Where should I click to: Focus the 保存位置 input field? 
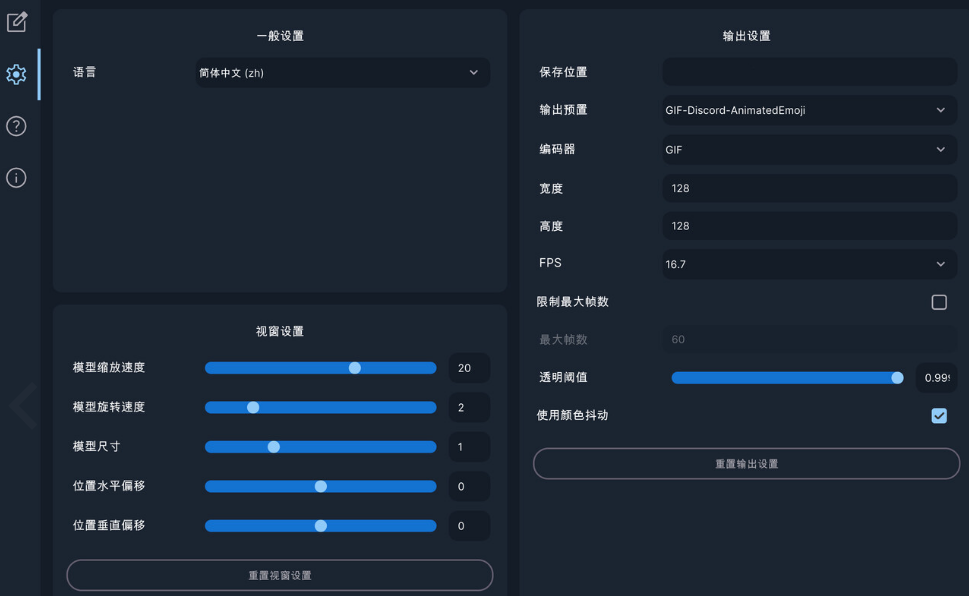click(x=809, y=72)
